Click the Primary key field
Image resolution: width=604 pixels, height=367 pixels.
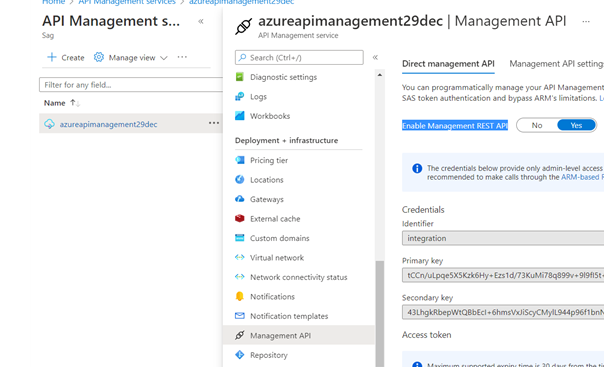(503, 275)
